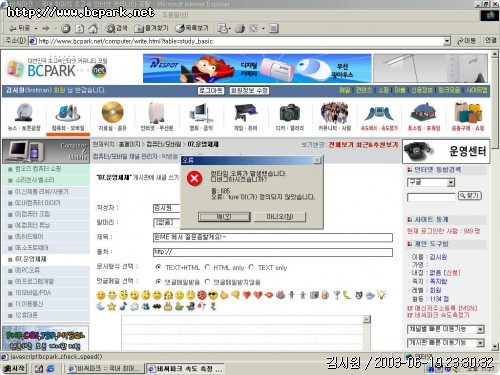Viewport: 500px width, 375px height.
Task: Select the TEXT+HTML radio button
Action: tap(158, 267)
